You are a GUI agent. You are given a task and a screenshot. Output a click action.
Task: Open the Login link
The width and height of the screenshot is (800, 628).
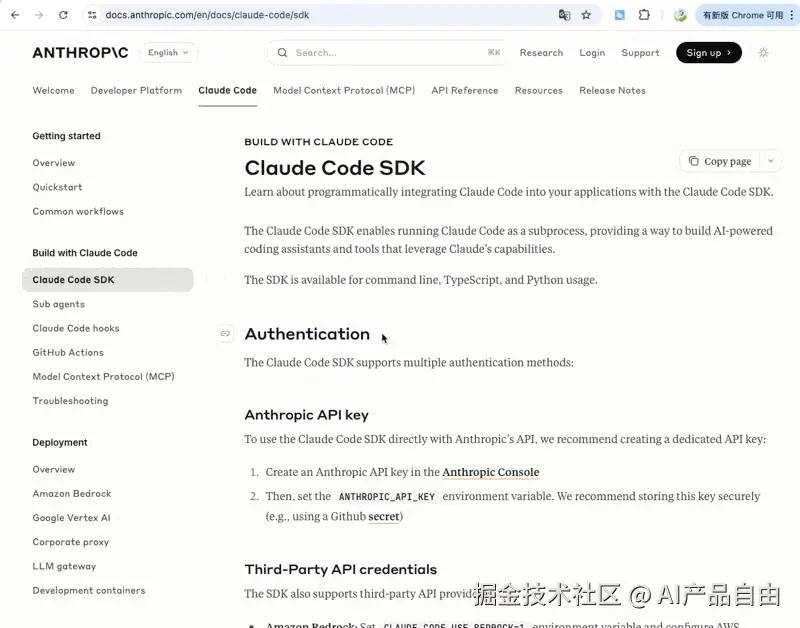pos(592,53)
